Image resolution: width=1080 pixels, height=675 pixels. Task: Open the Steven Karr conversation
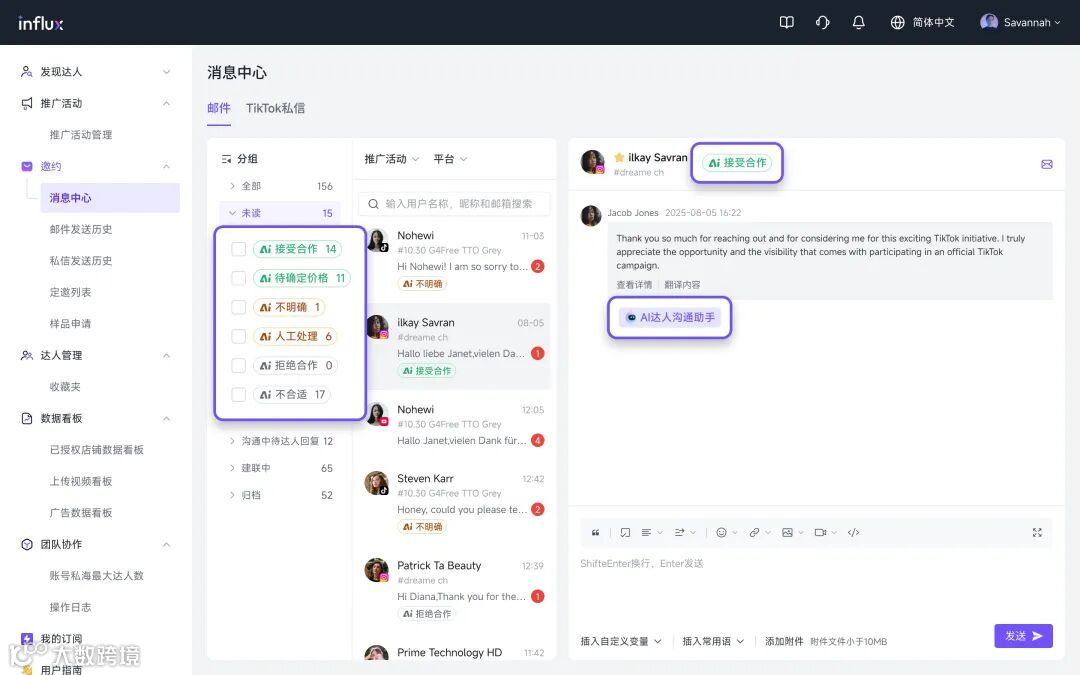coord(455,503)
